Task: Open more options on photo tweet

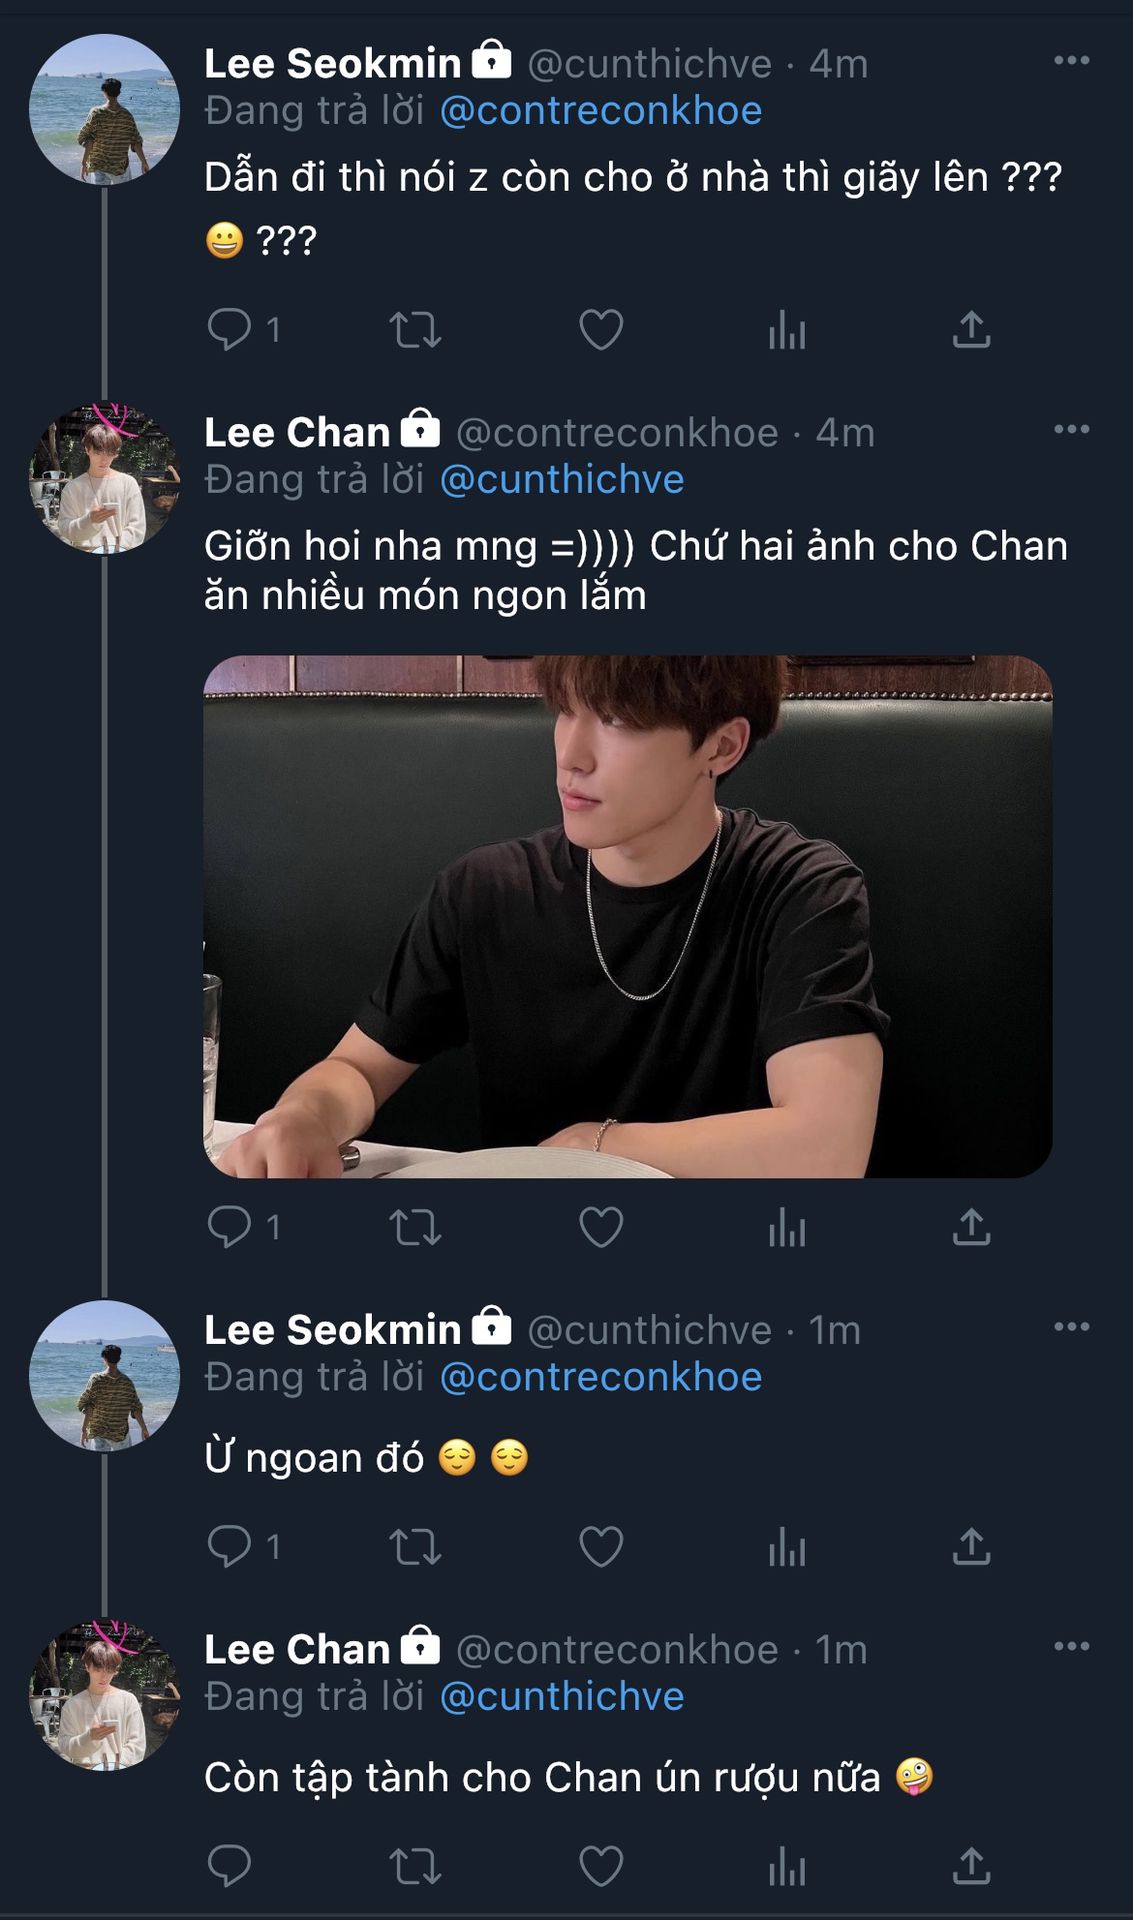Action: click(1071, 430)
